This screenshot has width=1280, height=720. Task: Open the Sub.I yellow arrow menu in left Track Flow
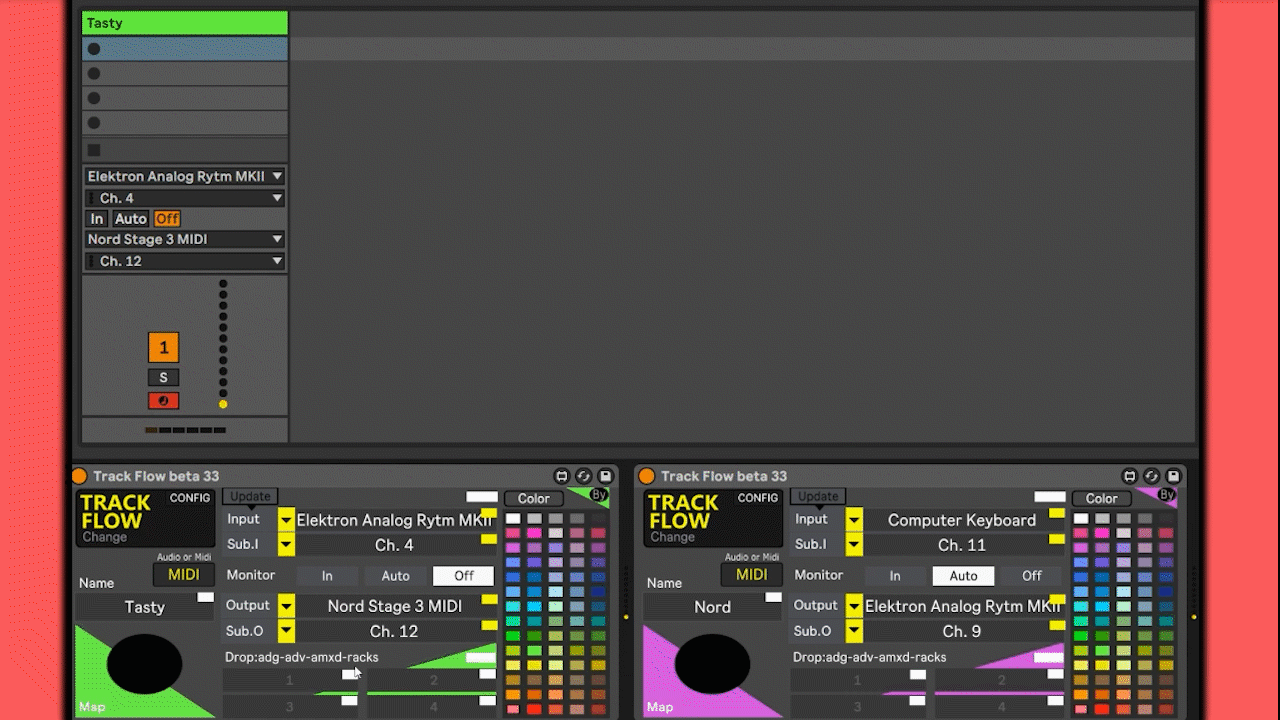point(286,544)
